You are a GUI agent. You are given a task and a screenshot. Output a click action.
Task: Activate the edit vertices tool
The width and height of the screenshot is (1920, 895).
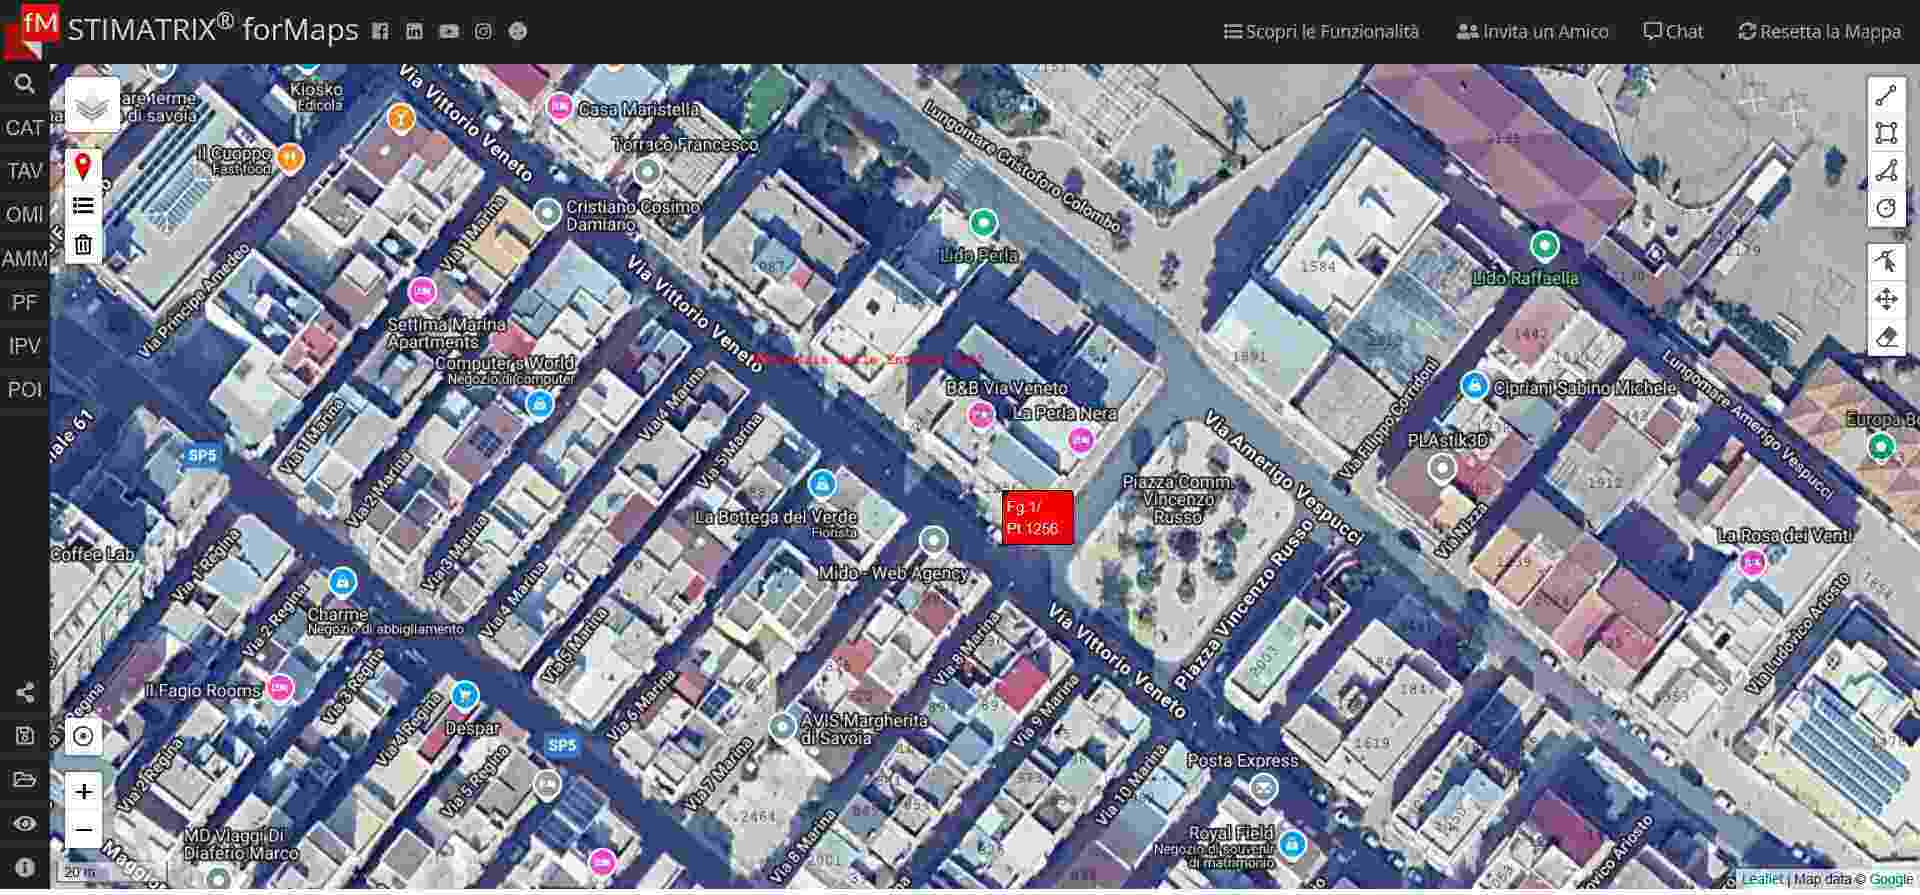(1886, 262)
